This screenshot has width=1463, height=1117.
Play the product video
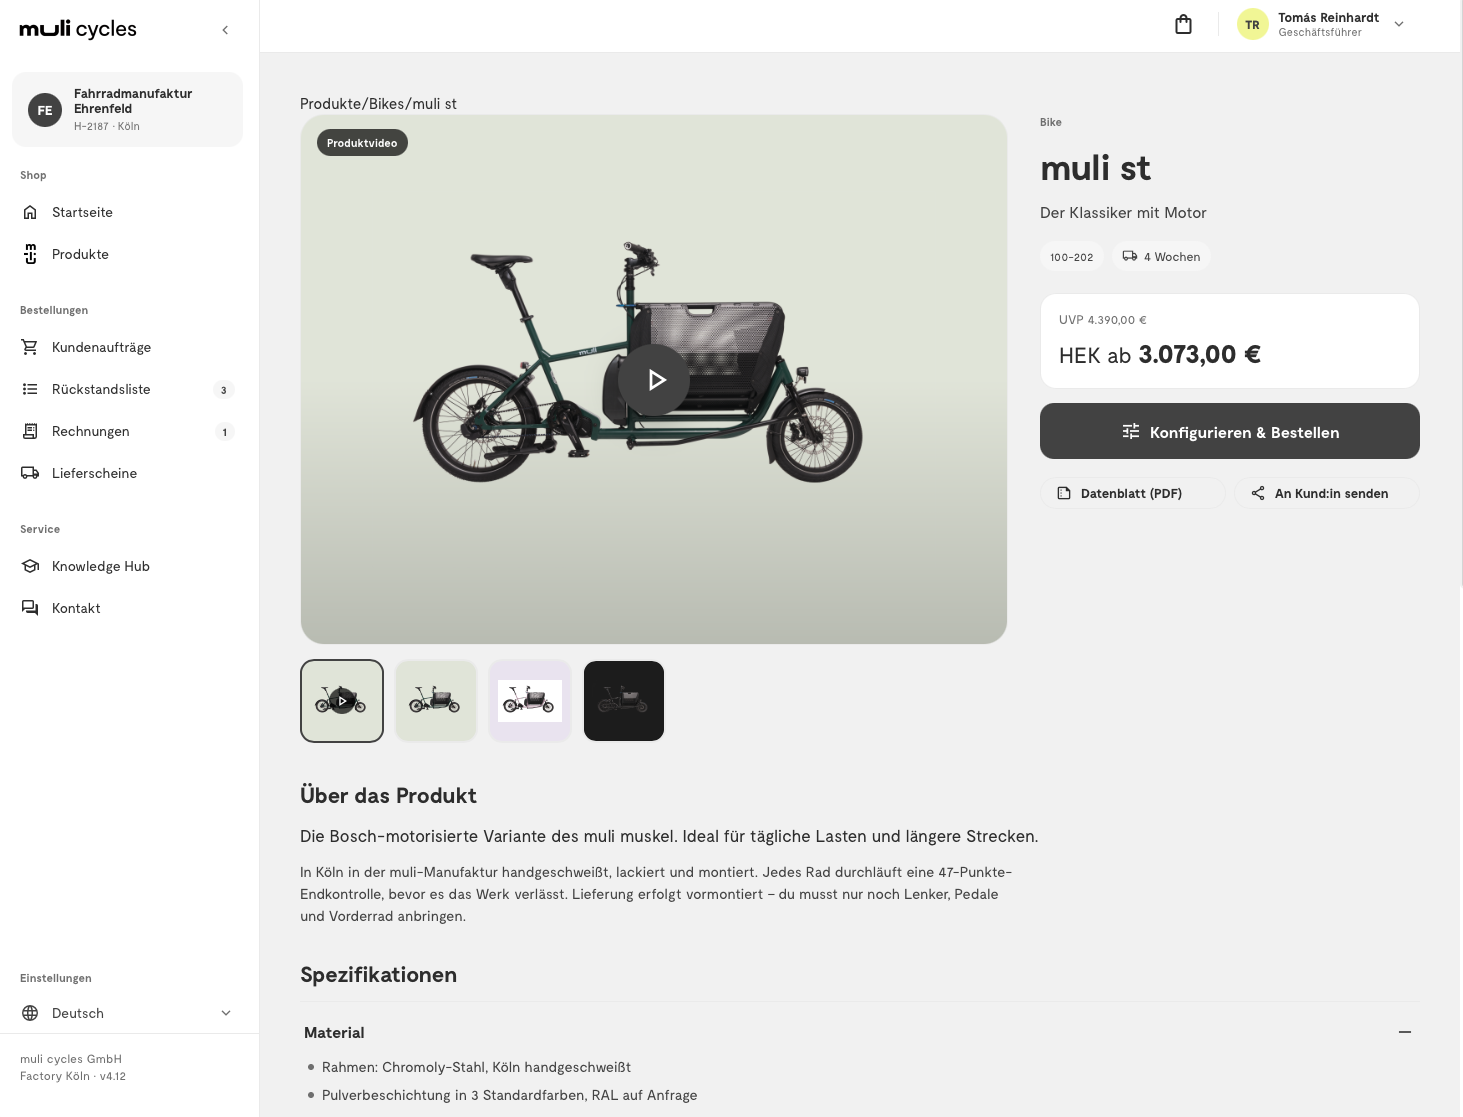[654, 380]
